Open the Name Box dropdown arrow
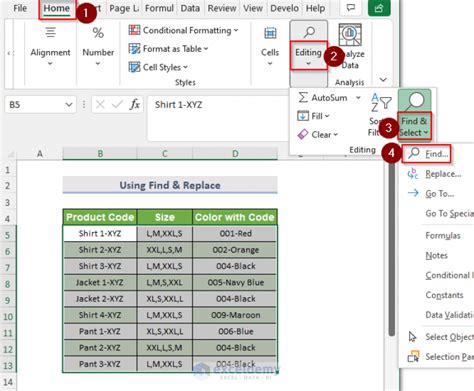Image resolution: width=474 pixels, height=391 pixels. [69, 105]
